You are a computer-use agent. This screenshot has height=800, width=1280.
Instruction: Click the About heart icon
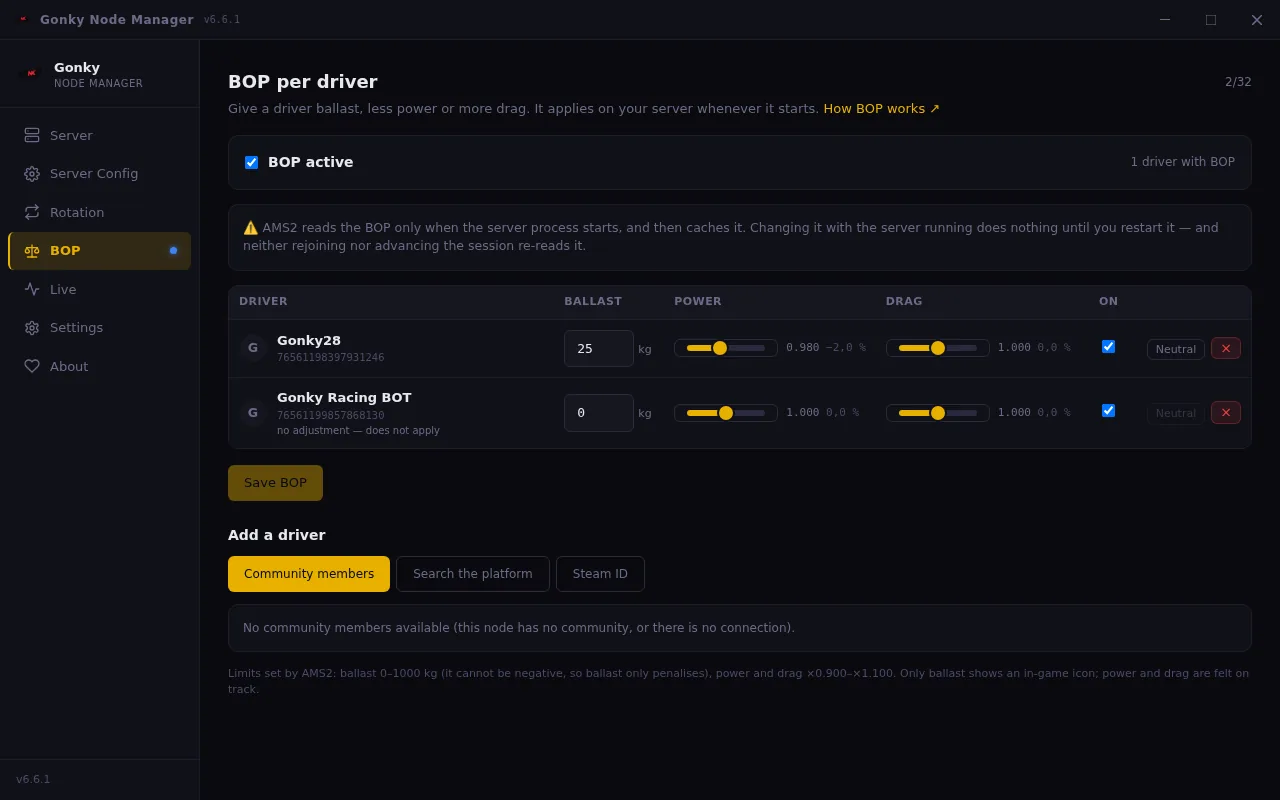pos(32,366)
